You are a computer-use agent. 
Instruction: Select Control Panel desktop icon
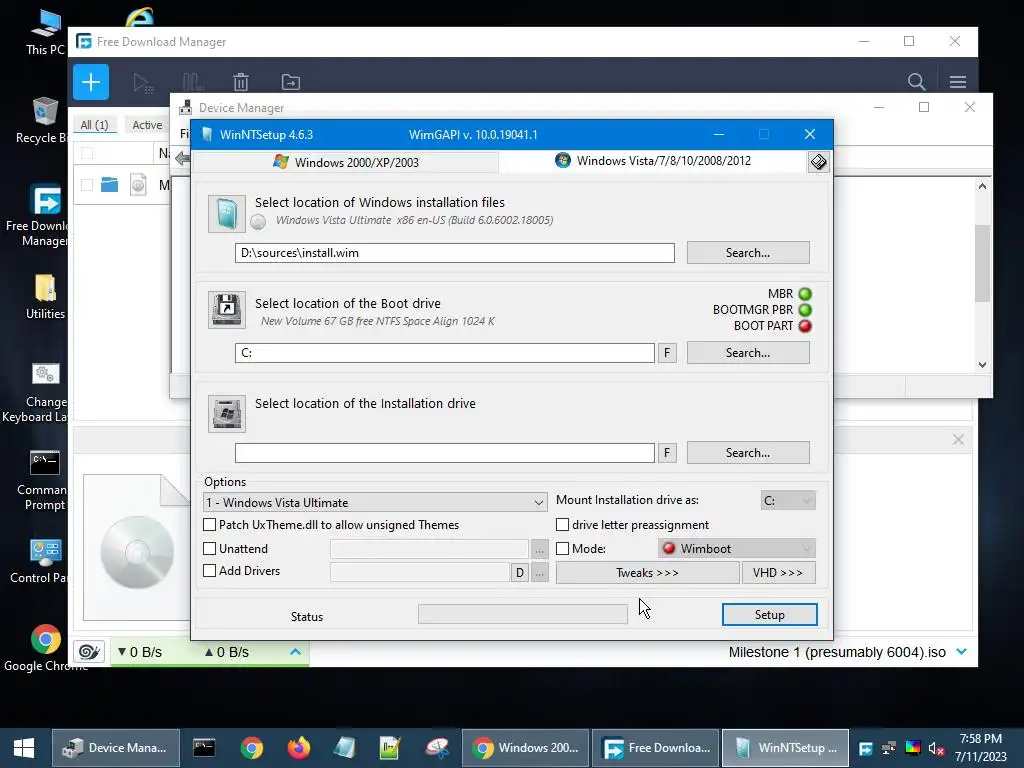coord(43,562)
